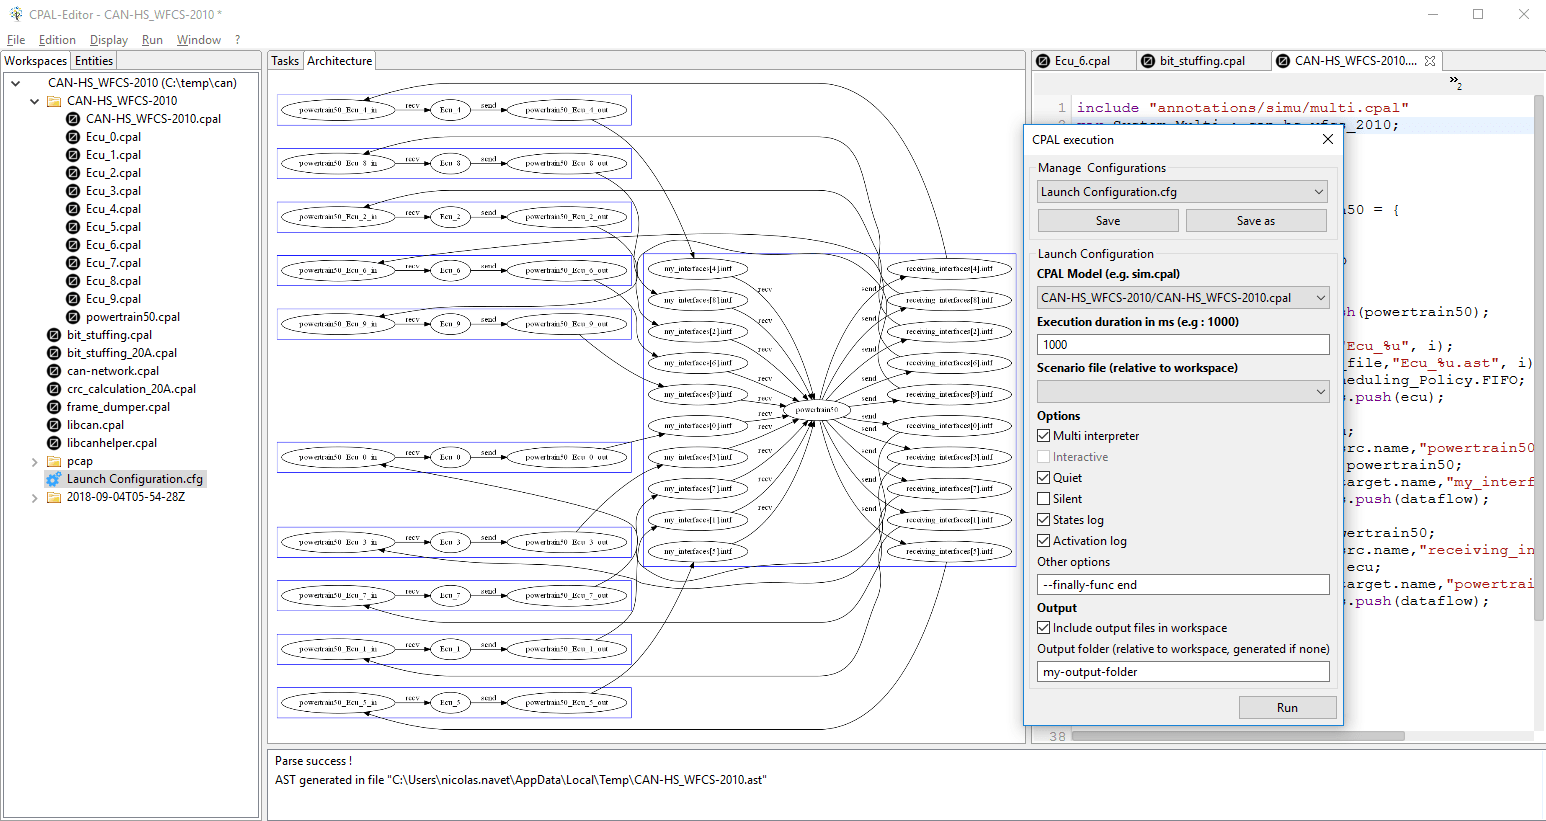Click the frame_dumper.cpal file icon

pyautogui.click(x=54, y=407)
